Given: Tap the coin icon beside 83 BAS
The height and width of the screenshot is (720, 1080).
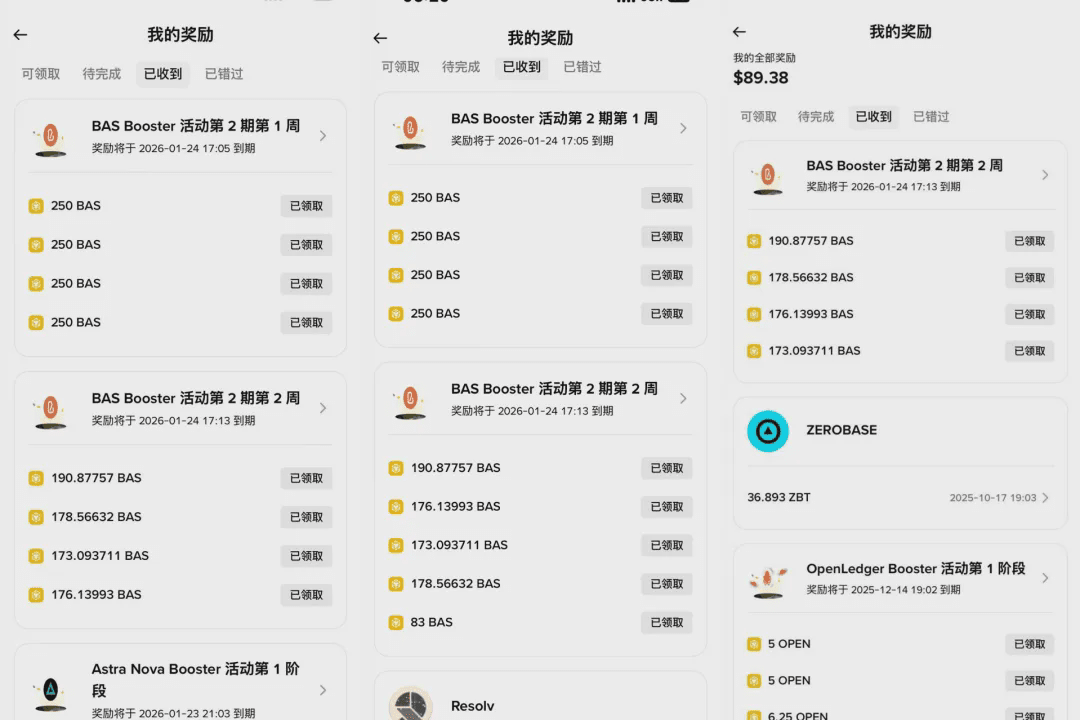Looking at the screenshot, I should tap(396, 622).
